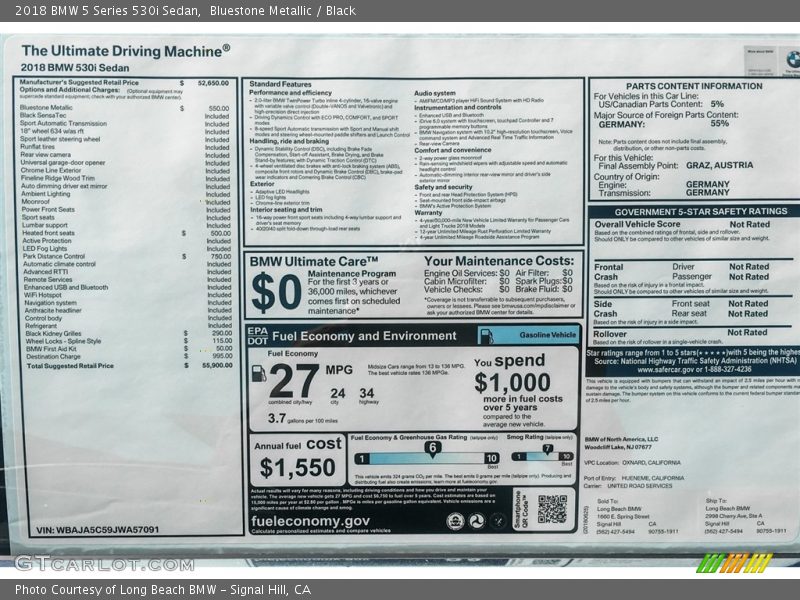Click the fuel pump icon next to 27 MPG
Viewport: 800px width, 600px height.
[259, 373]
